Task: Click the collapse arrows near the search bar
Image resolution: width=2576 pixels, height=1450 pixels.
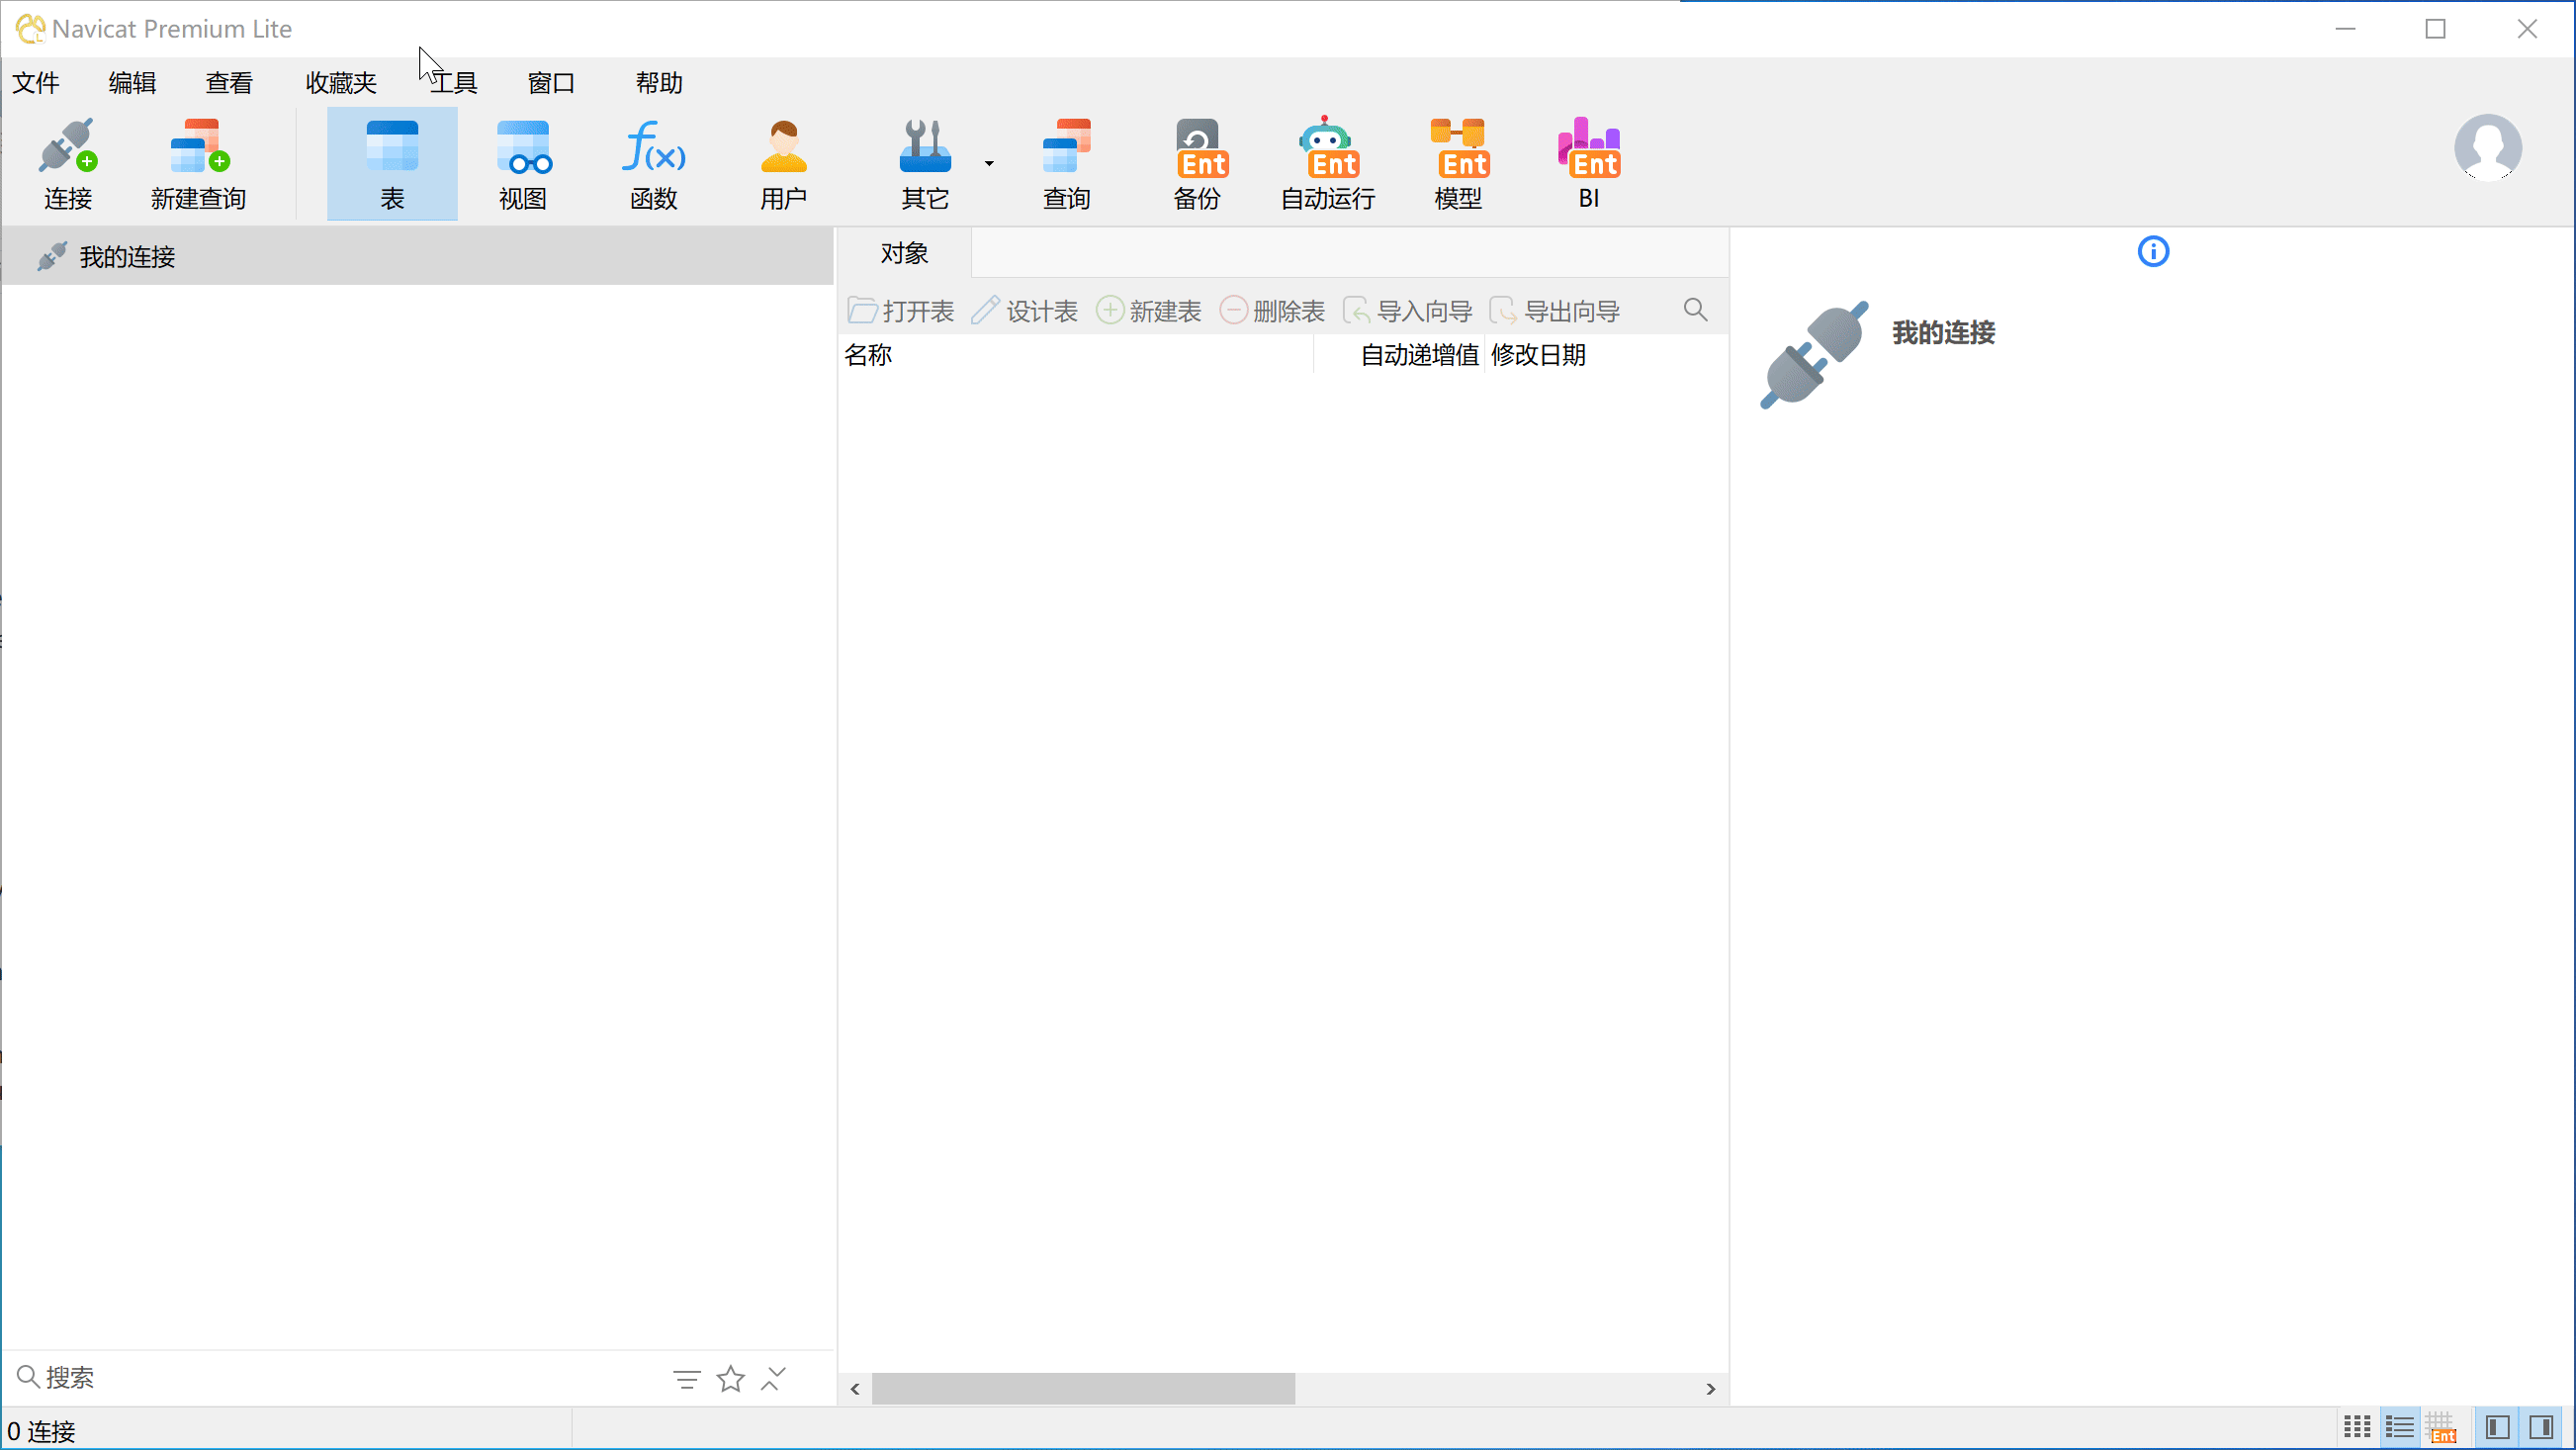Action: [774, 1379]
